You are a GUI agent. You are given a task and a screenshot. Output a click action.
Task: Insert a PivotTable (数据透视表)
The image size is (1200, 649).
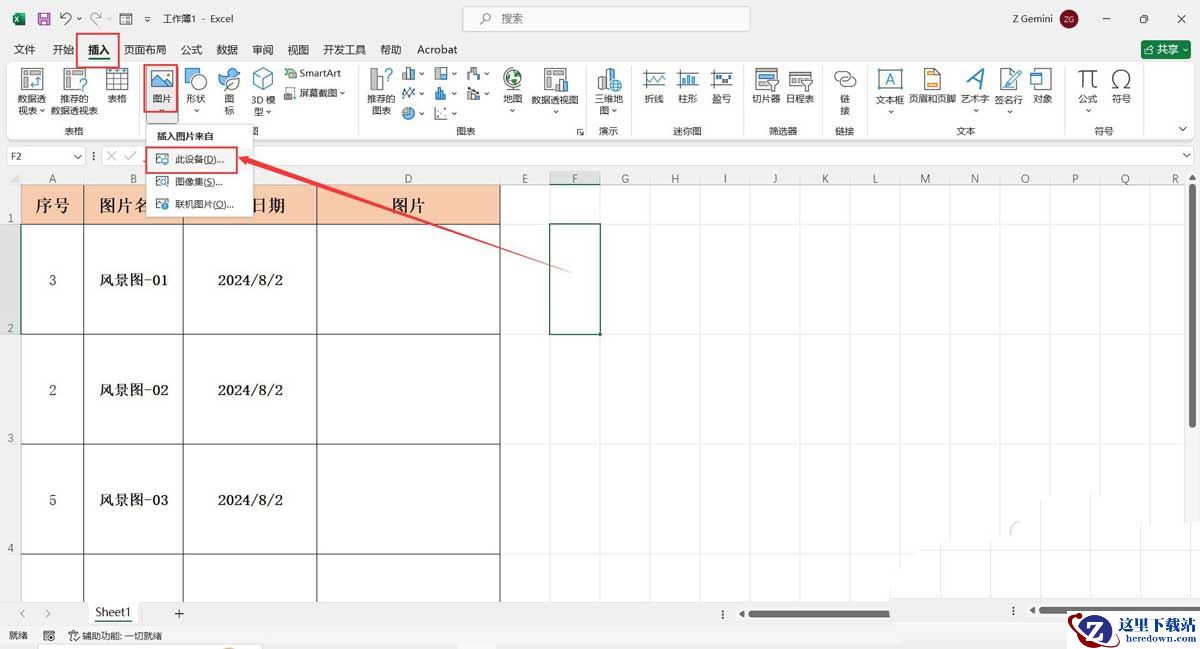[32, 92]
